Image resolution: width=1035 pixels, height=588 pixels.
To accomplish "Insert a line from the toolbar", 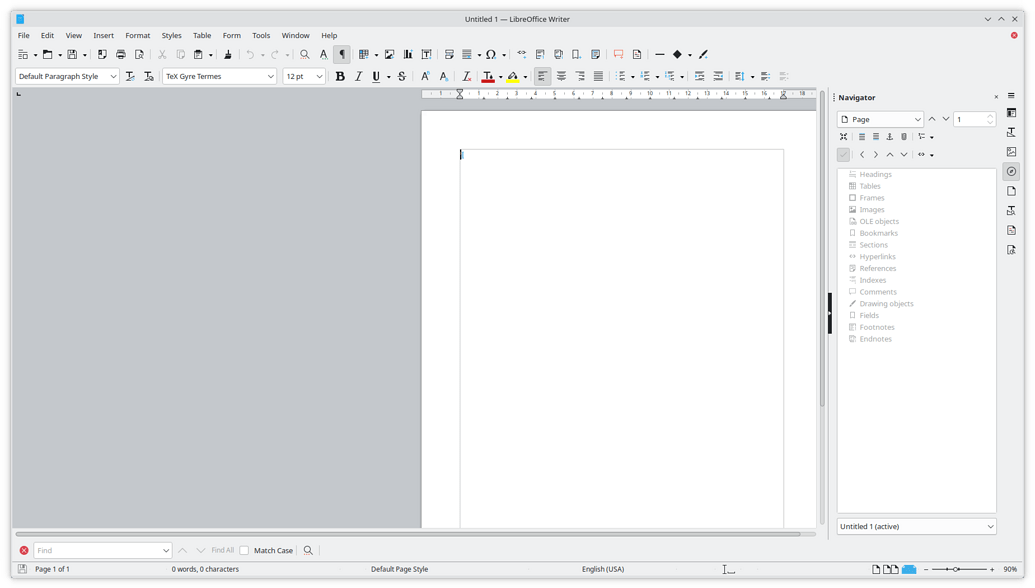I will pyautogui.click(x=659, y=55).
